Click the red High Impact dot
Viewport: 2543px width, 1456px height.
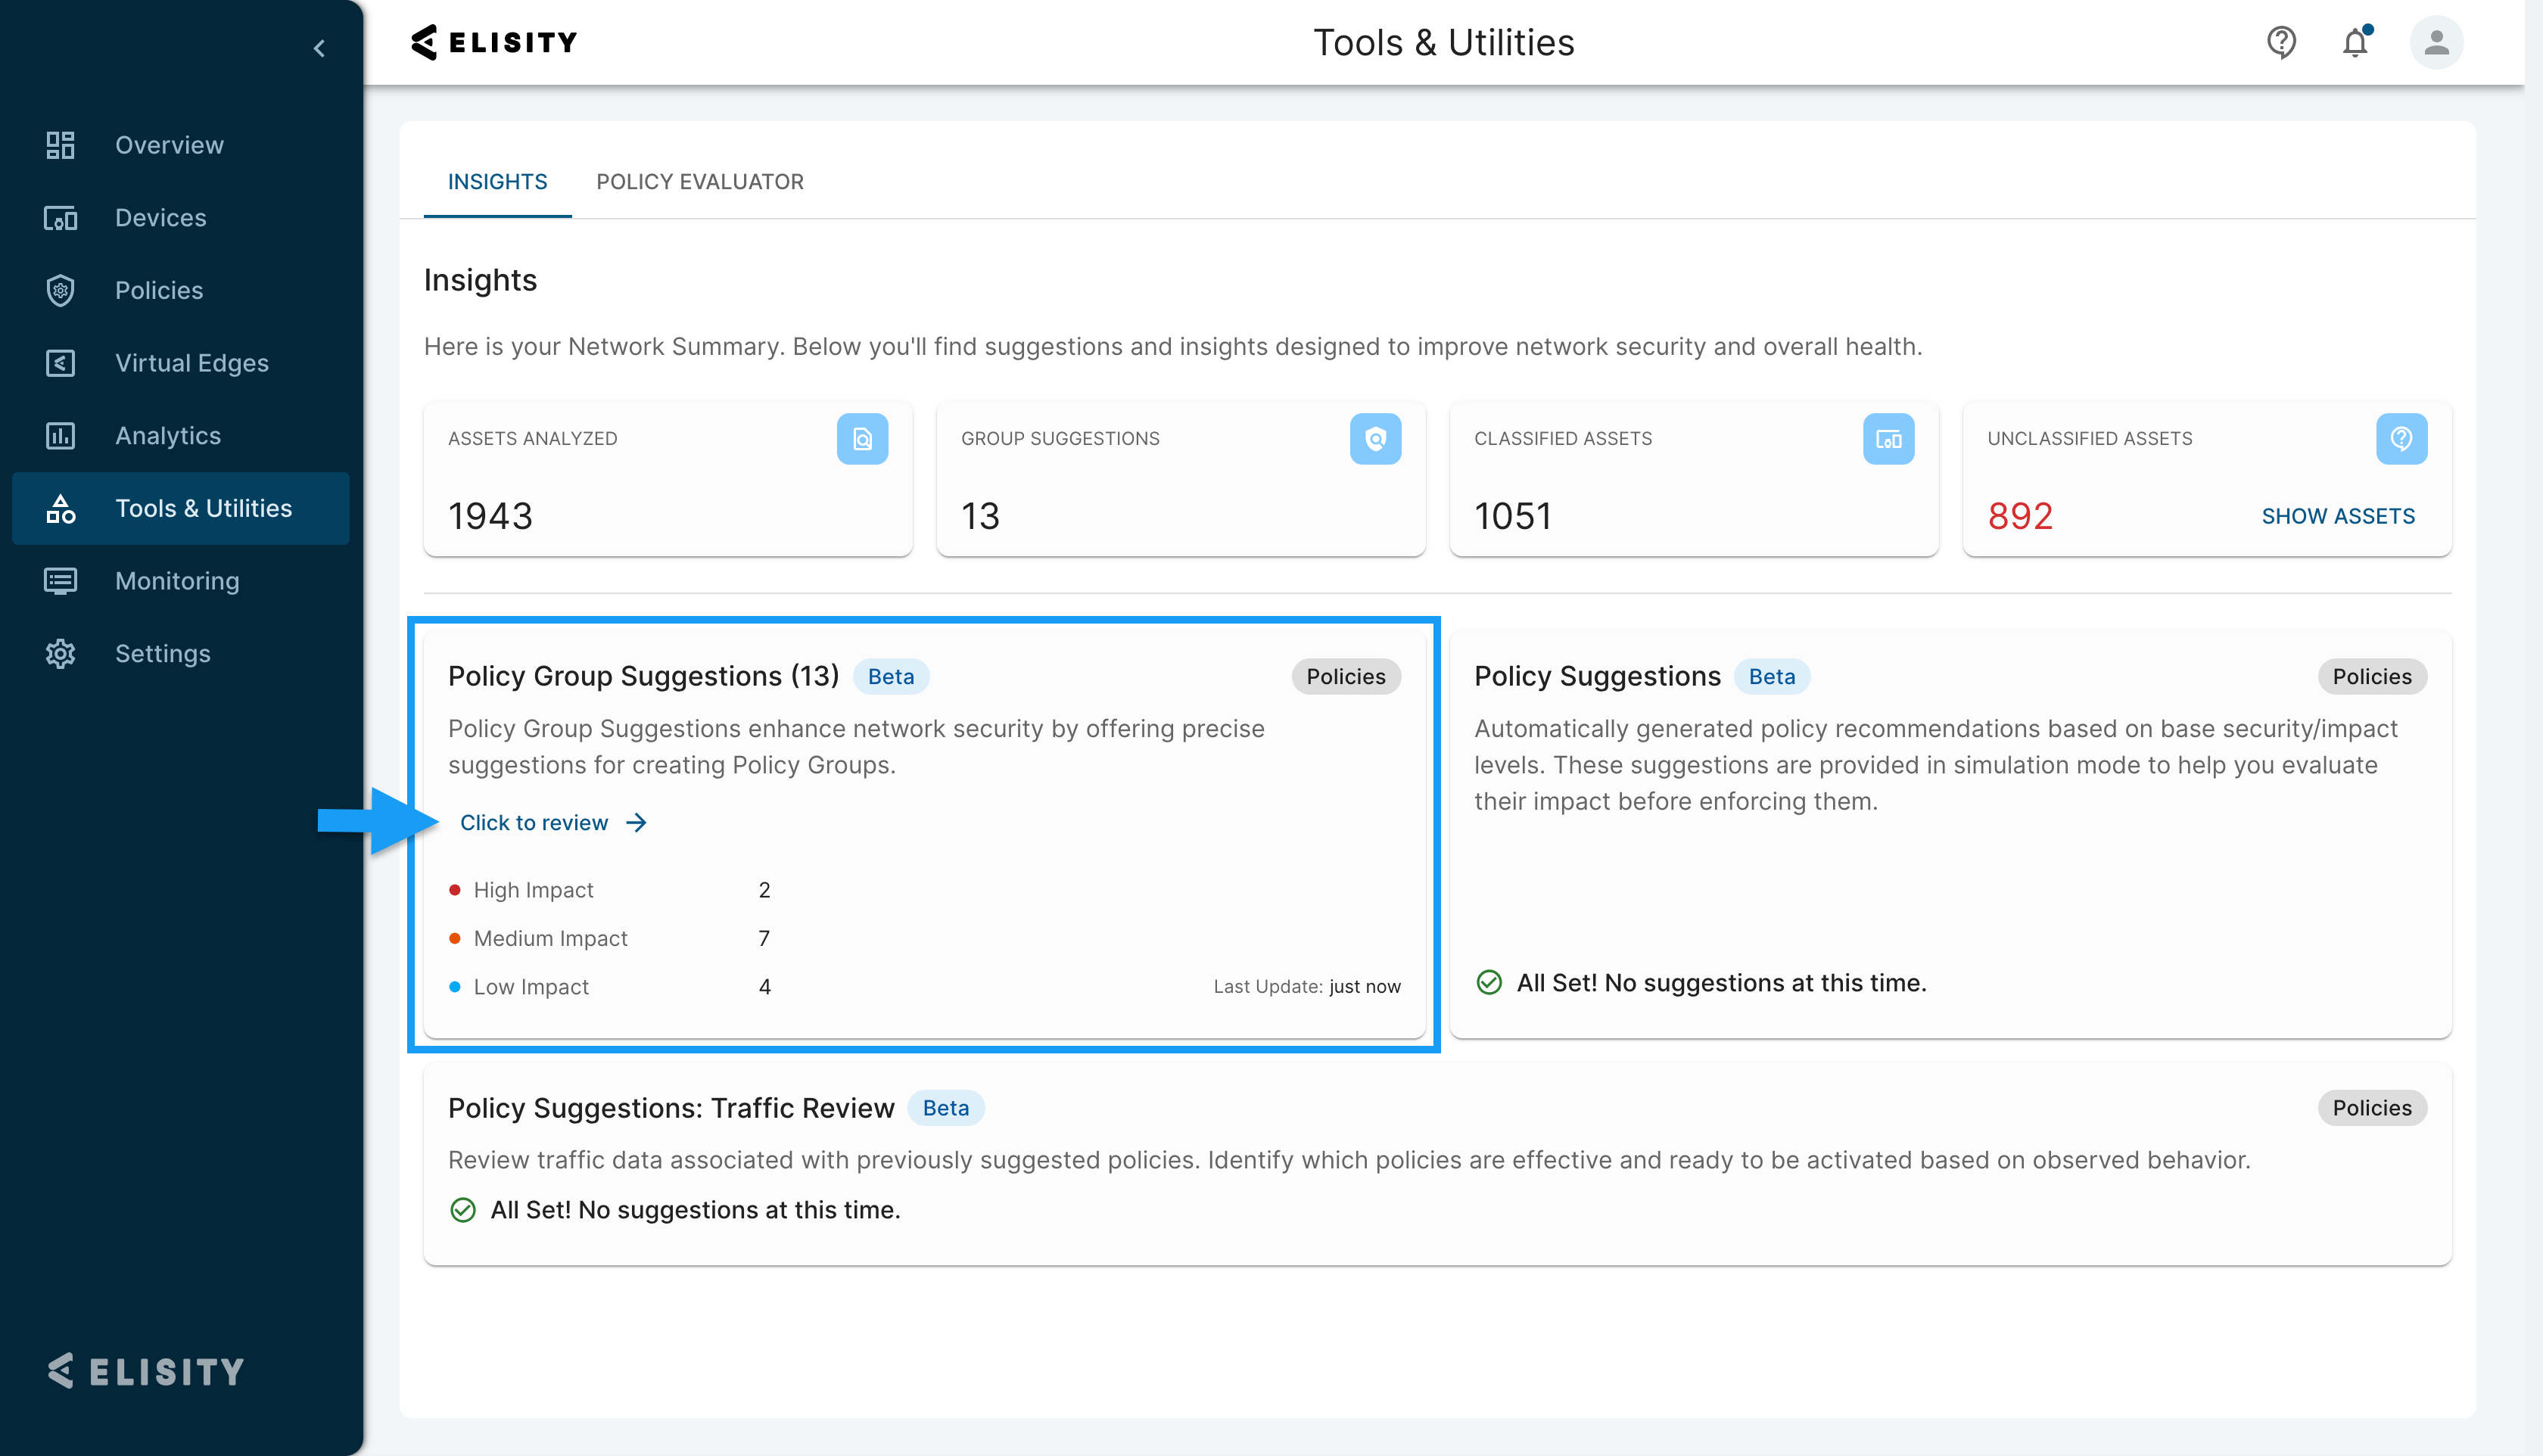(x=455, y=890)
